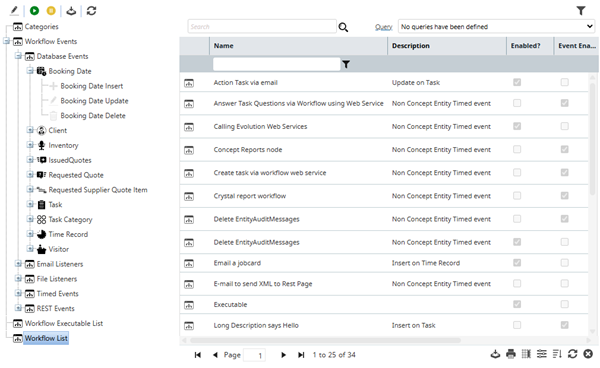Click the row icon for Crystal report workflow
The image size is (600, 368).
(x=189, y=197)
